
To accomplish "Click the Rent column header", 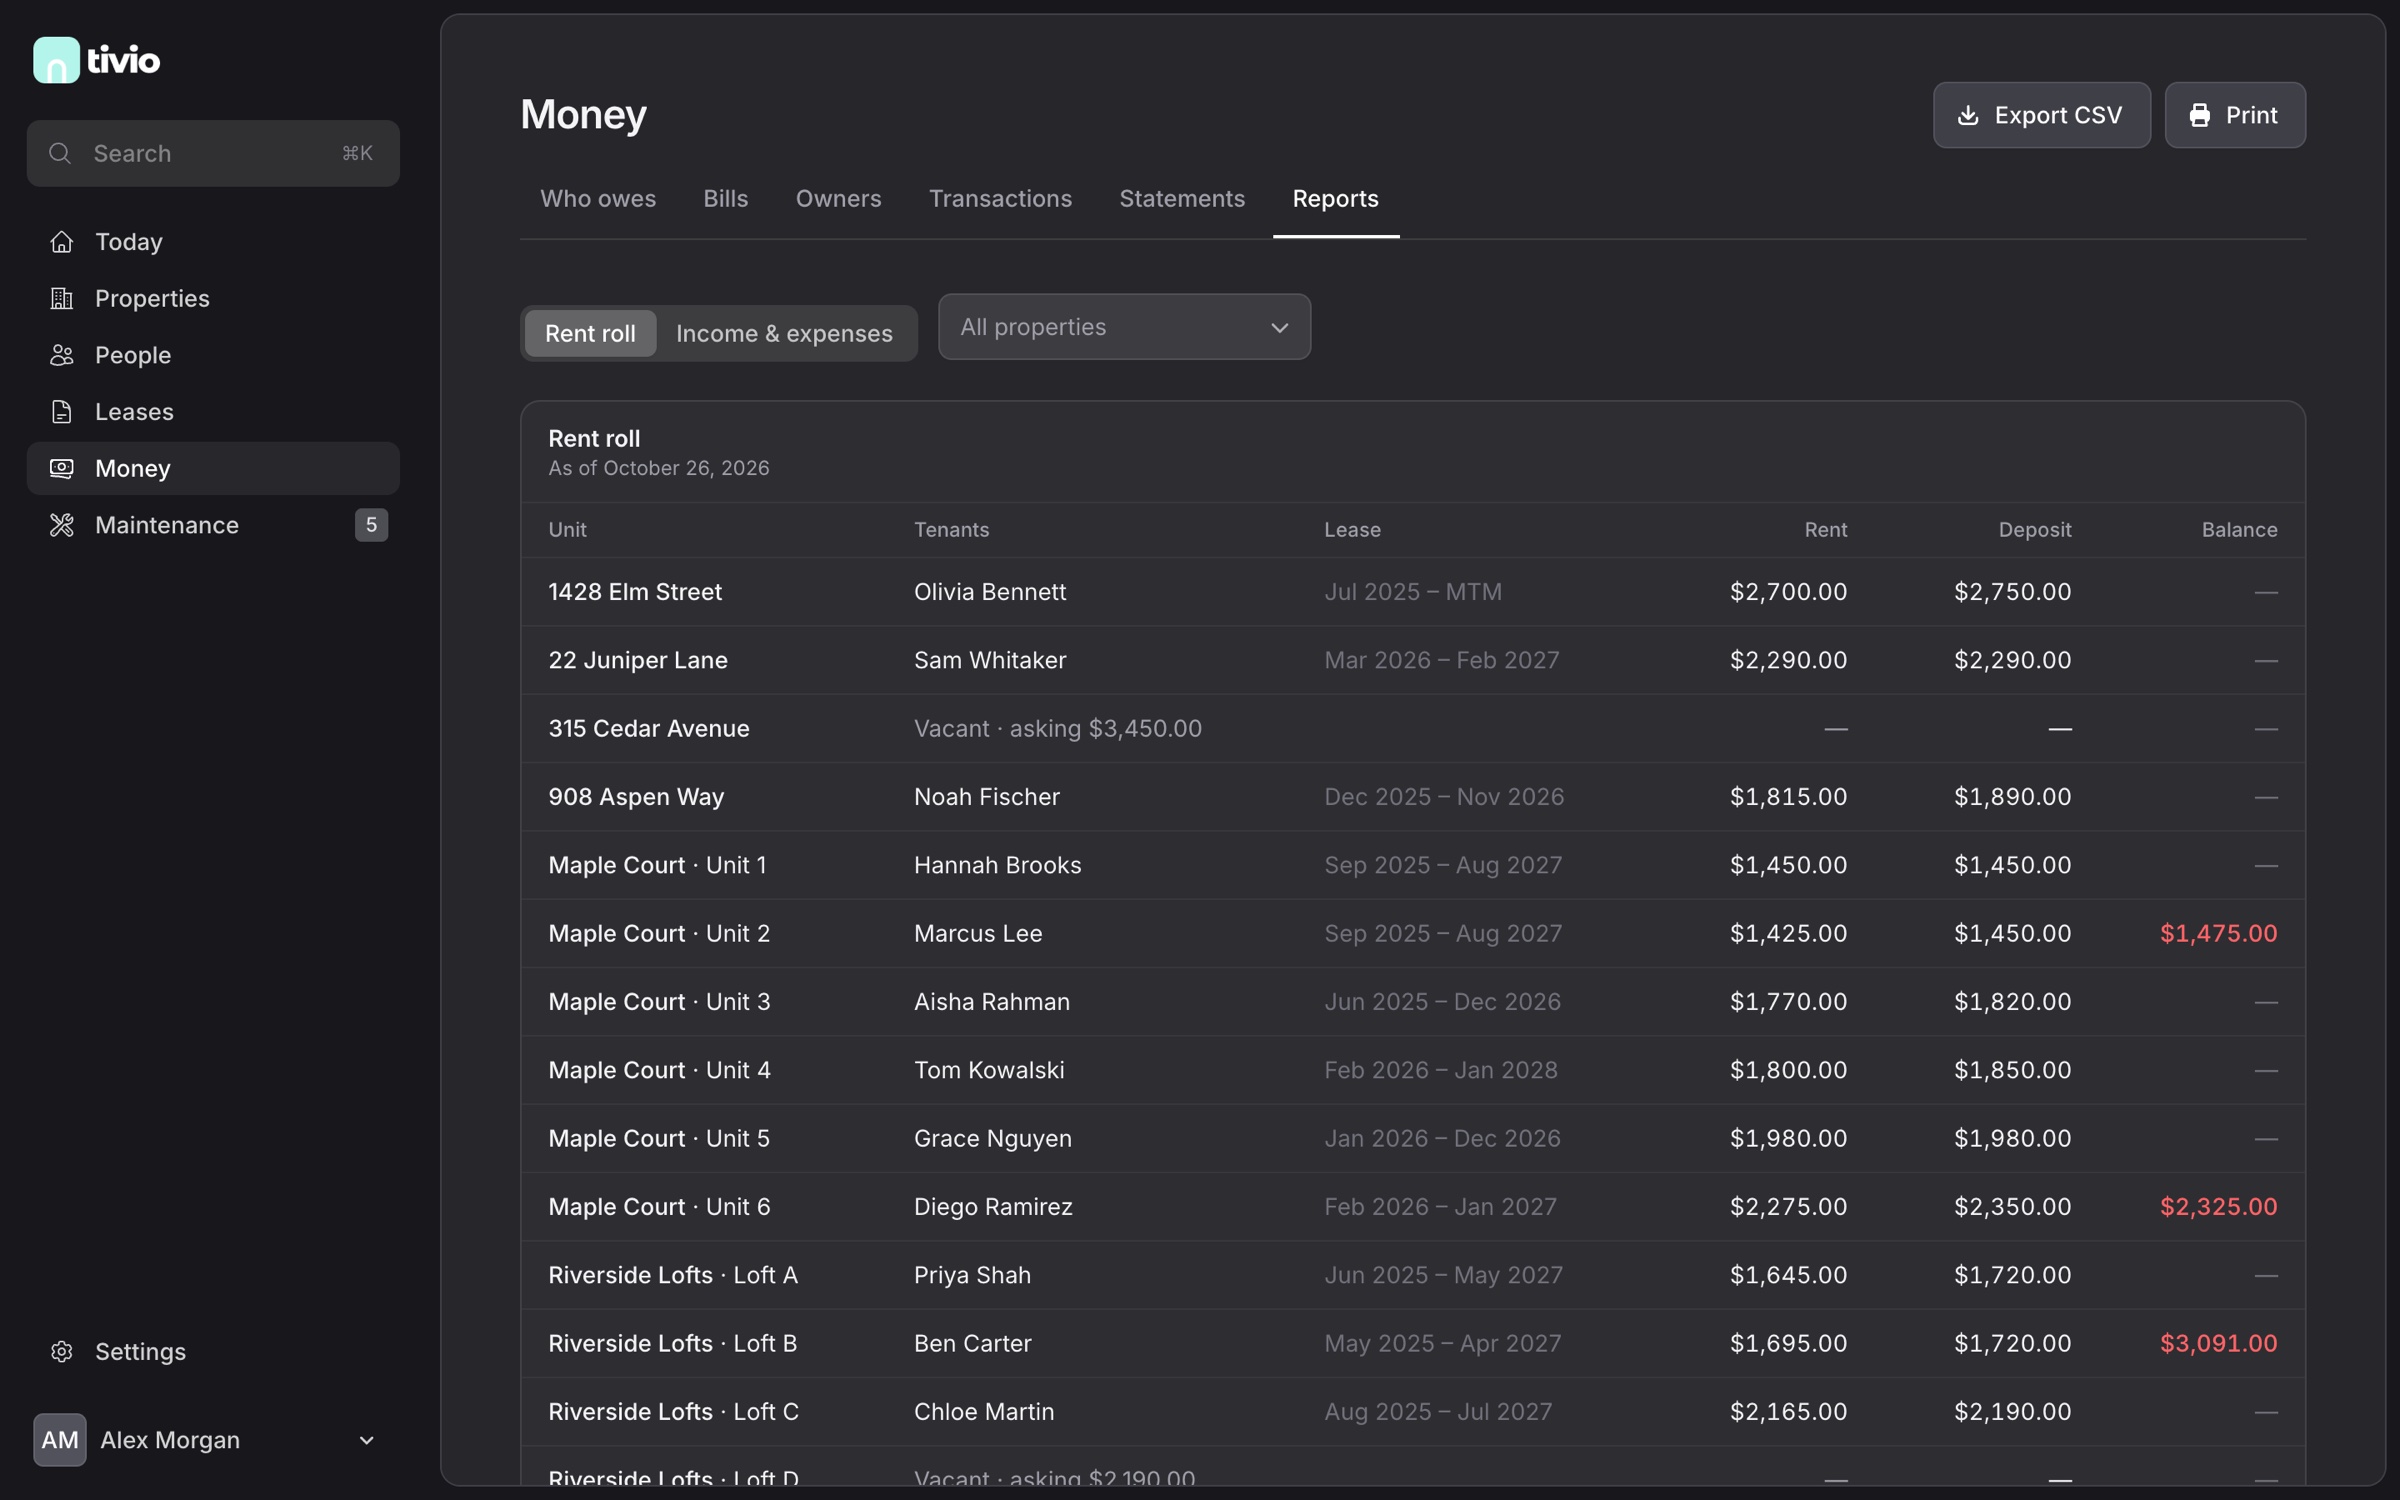I will tap(1825, 530).
